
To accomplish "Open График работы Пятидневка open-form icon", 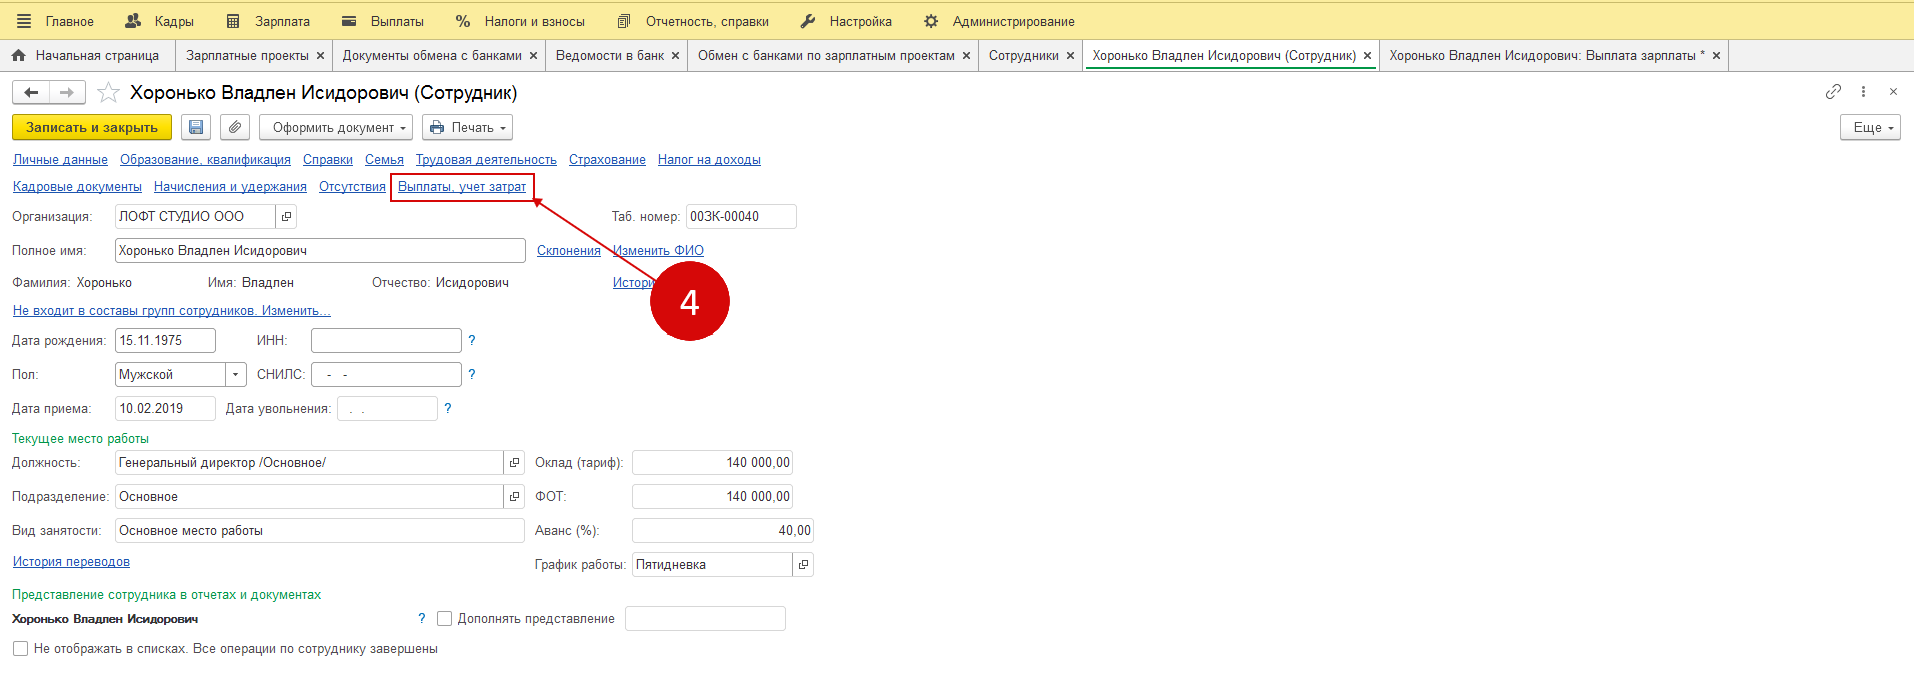I will 803,565.
